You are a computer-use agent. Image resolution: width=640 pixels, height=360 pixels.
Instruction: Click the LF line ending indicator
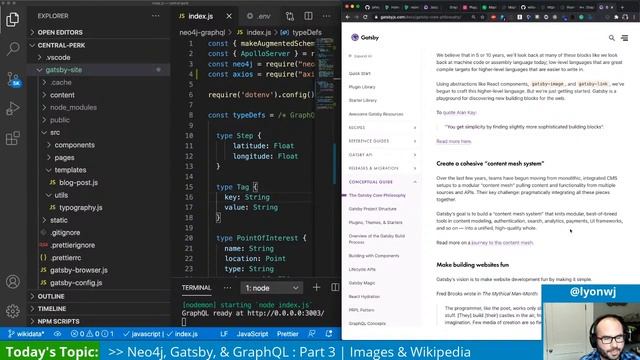point(224,334)
